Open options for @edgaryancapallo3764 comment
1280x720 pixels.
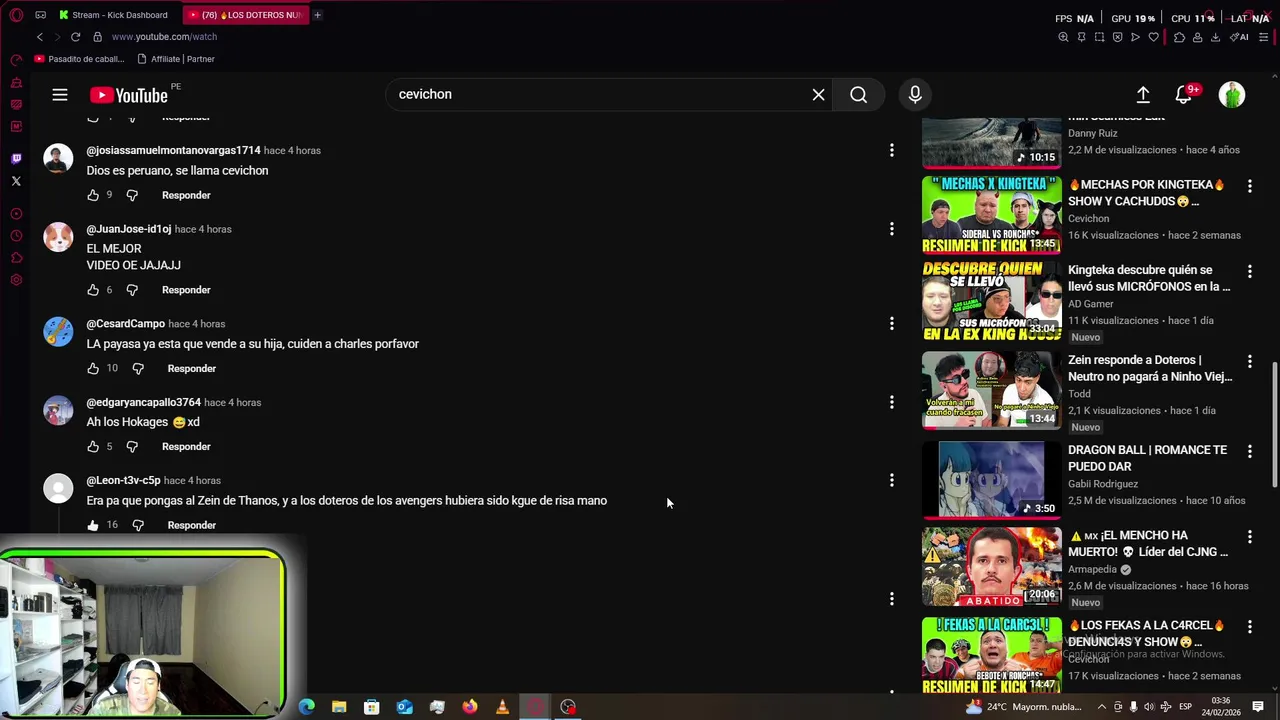pos(891,402)
